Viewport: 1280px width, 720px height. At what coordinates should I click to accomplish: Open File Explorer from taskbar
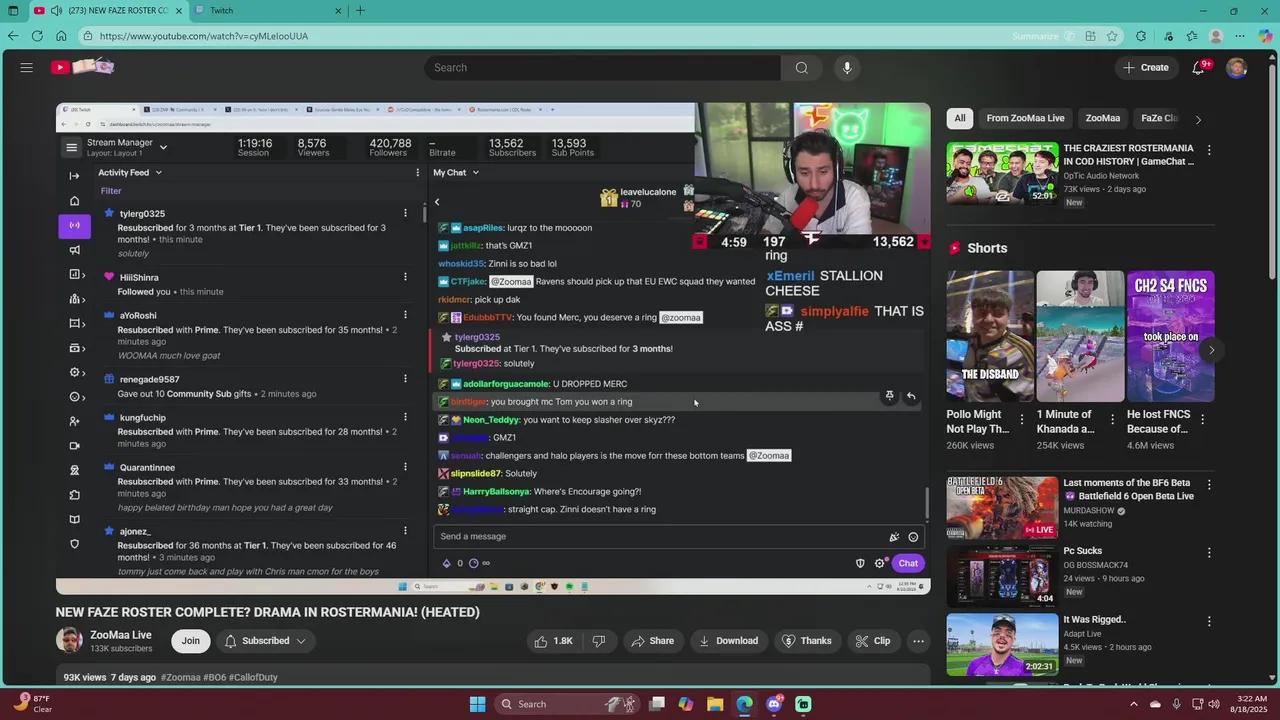pos(715,704)
